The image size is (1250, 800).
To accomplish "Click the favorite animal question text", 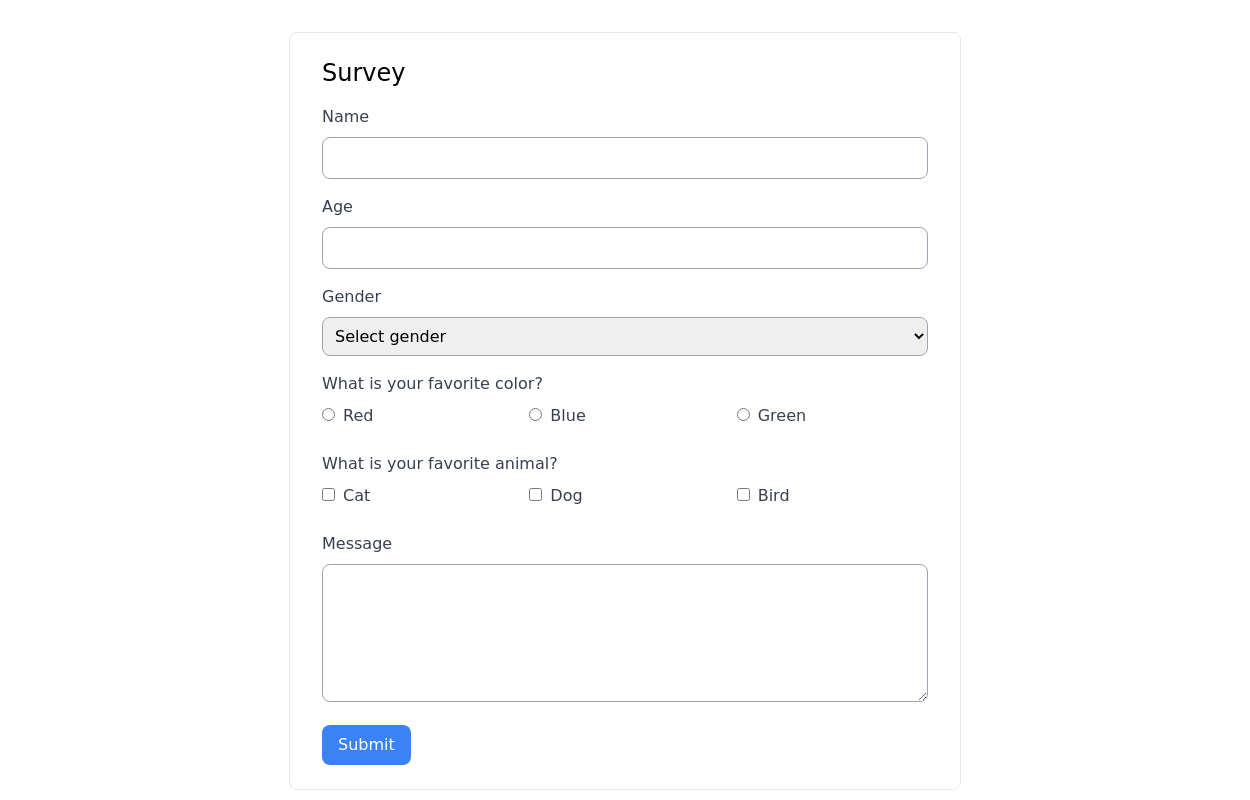I will coord(439,464).
